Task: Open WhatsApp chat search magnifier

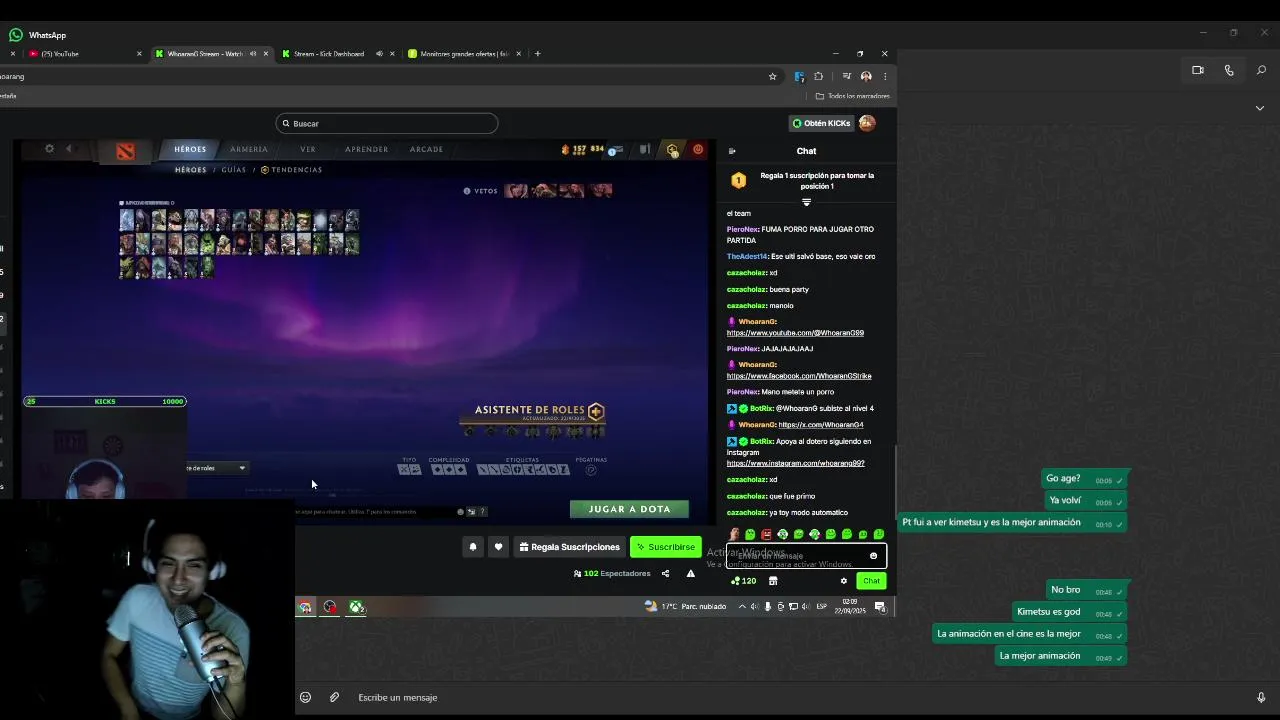Action: 1261,70
